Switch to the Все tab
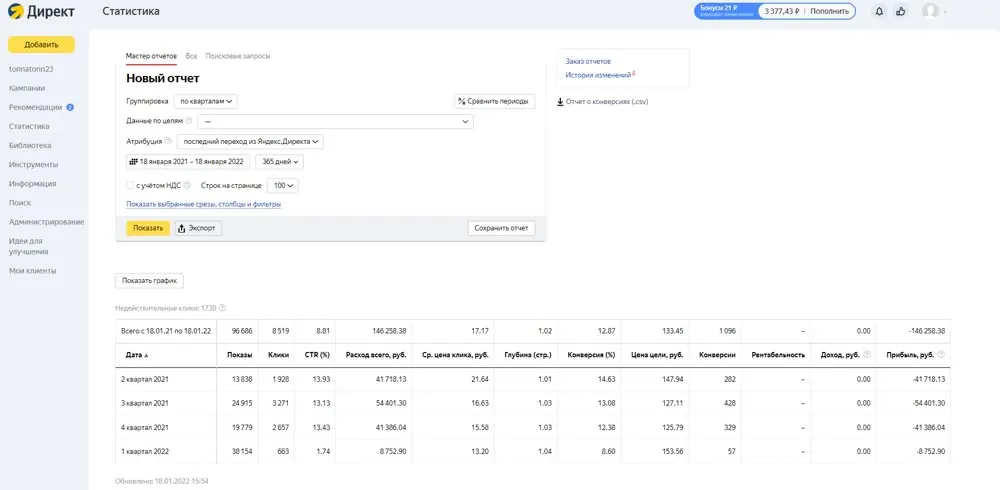1000x490 pixels. tap(191, 56)
